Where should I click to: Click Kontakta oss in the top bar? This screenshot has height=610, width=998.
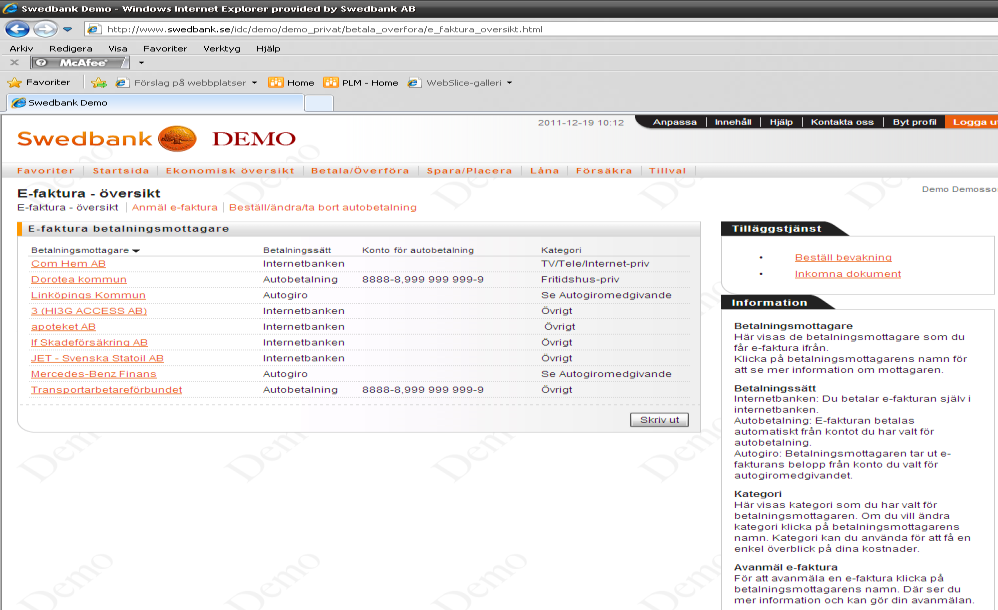coord(842,122)
